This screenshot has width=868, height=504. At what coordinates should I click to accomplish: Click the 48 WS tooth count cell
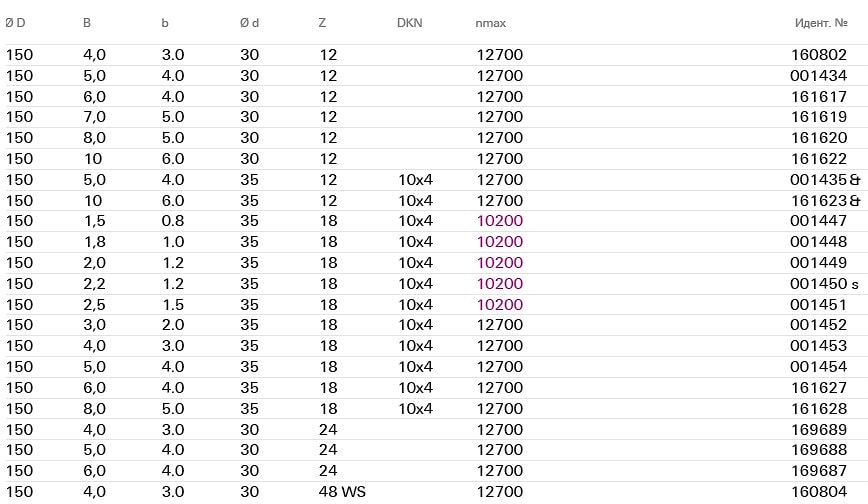pos(342,492)
